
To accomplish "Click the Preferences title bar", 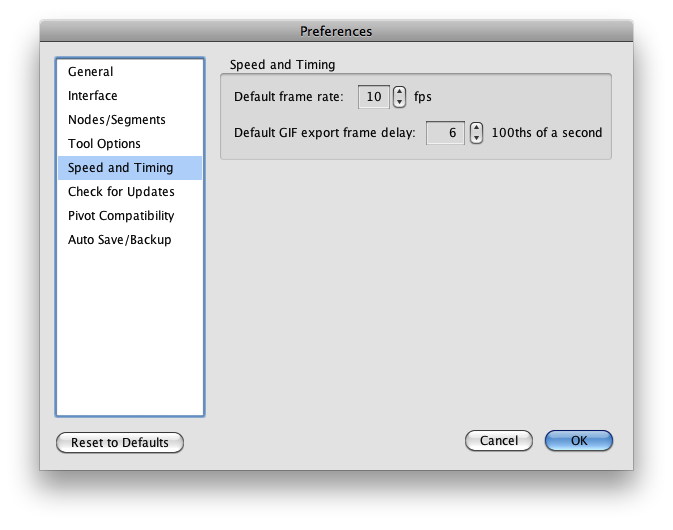I will tap(336, 31).
